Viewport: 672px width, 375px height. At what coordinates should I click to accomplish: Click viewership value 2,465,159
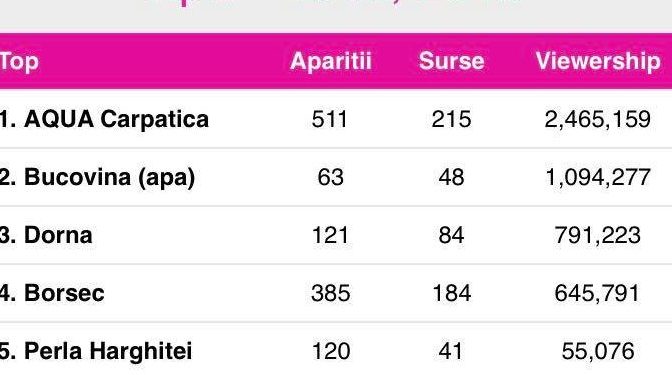pyautogui.click(x=597, y=119)
